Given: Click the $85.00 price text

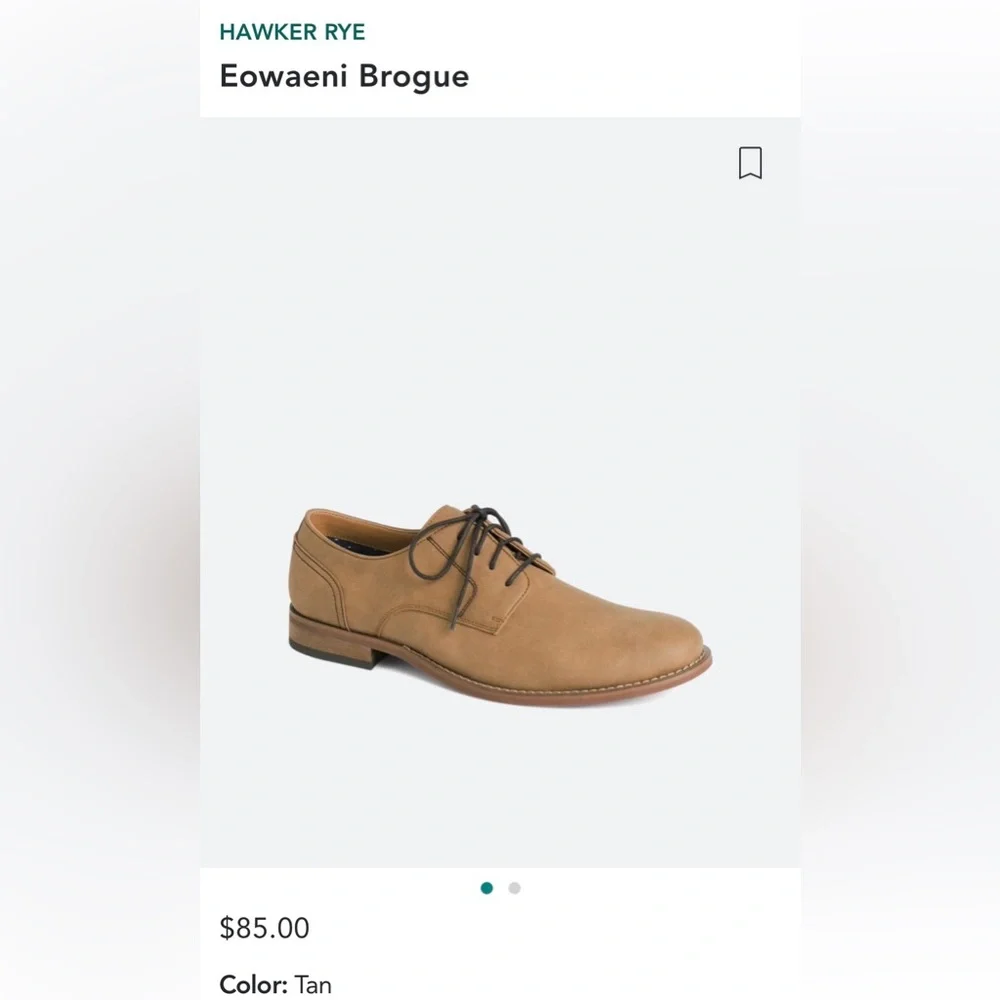Looking at the screenshot, I should pyautogui.click(x=264, y=928).
